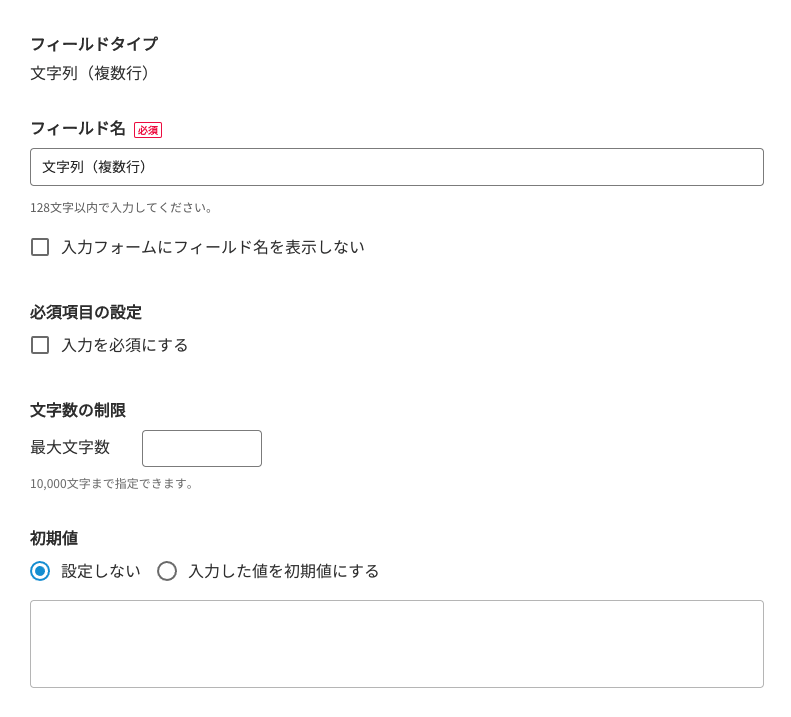
Task: Click the 入力フォームにフィールド名を表示しない label text
Action: (213, 247)
